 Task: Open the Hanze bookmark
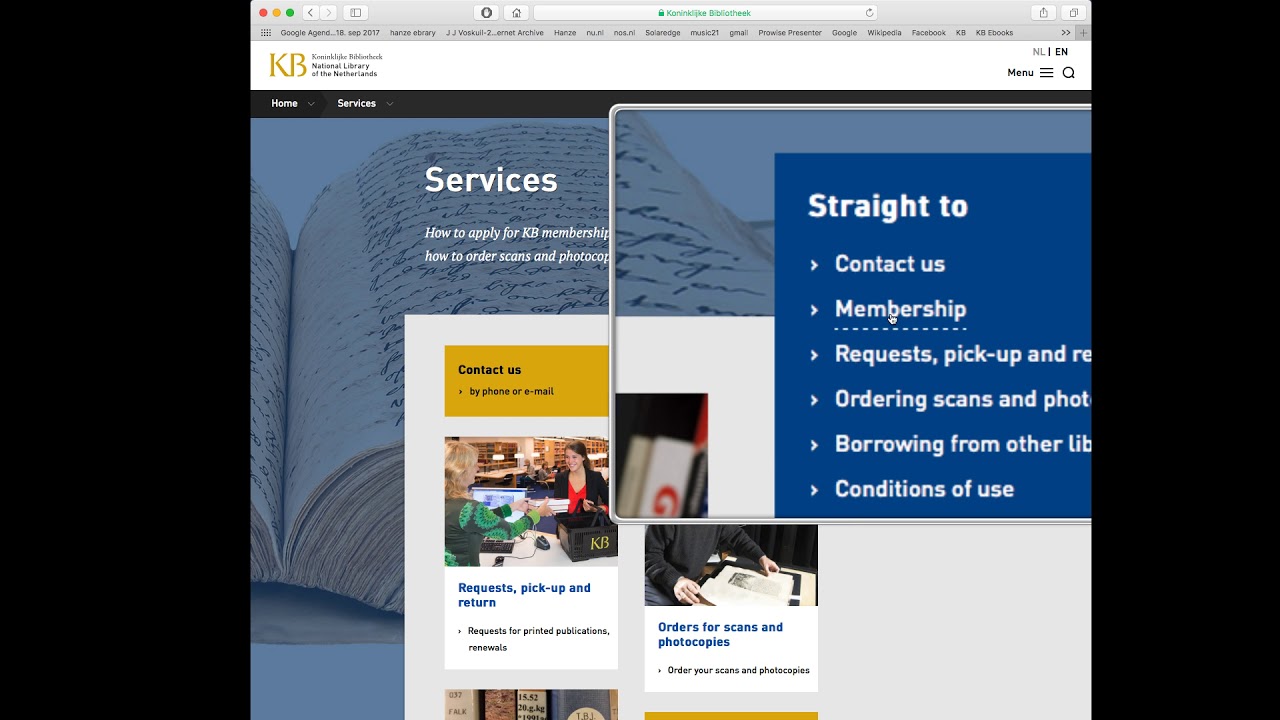(x=565, y=33)
